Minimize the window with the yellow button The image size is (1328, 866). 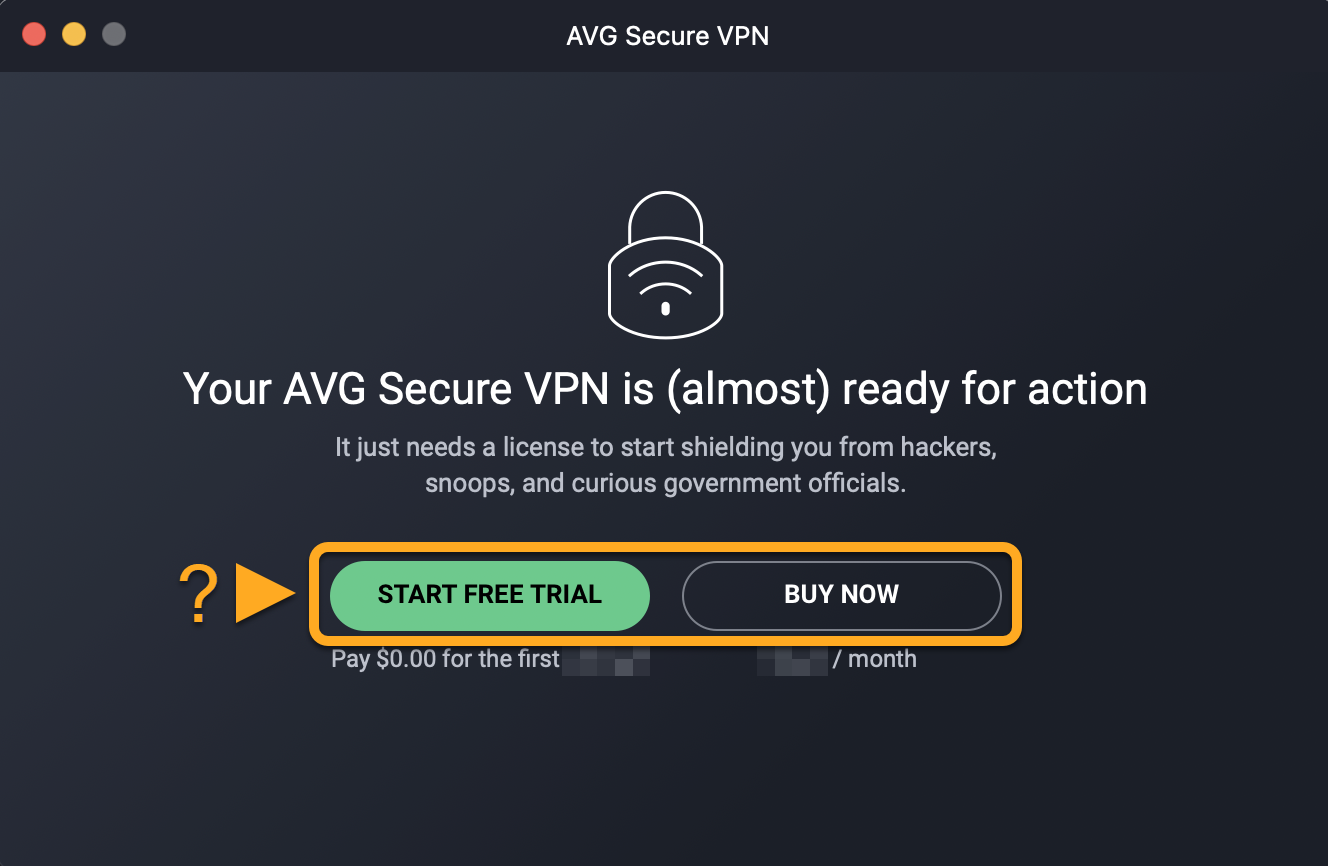pos(74,35)
